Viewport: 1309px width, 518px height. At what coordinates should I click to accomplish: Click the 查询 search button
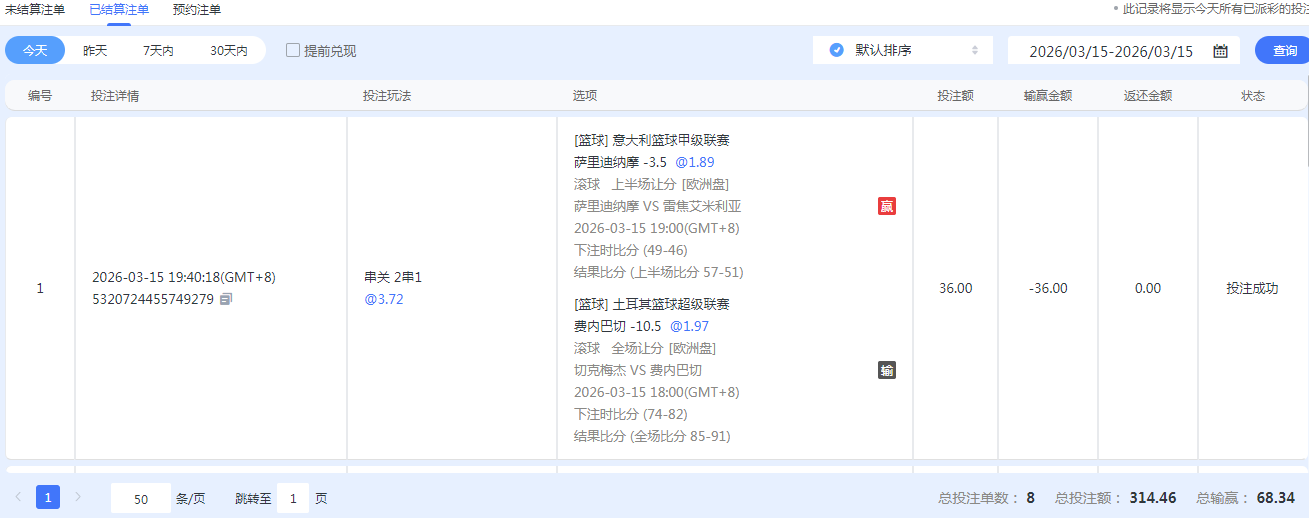[x=1284, y=50]
